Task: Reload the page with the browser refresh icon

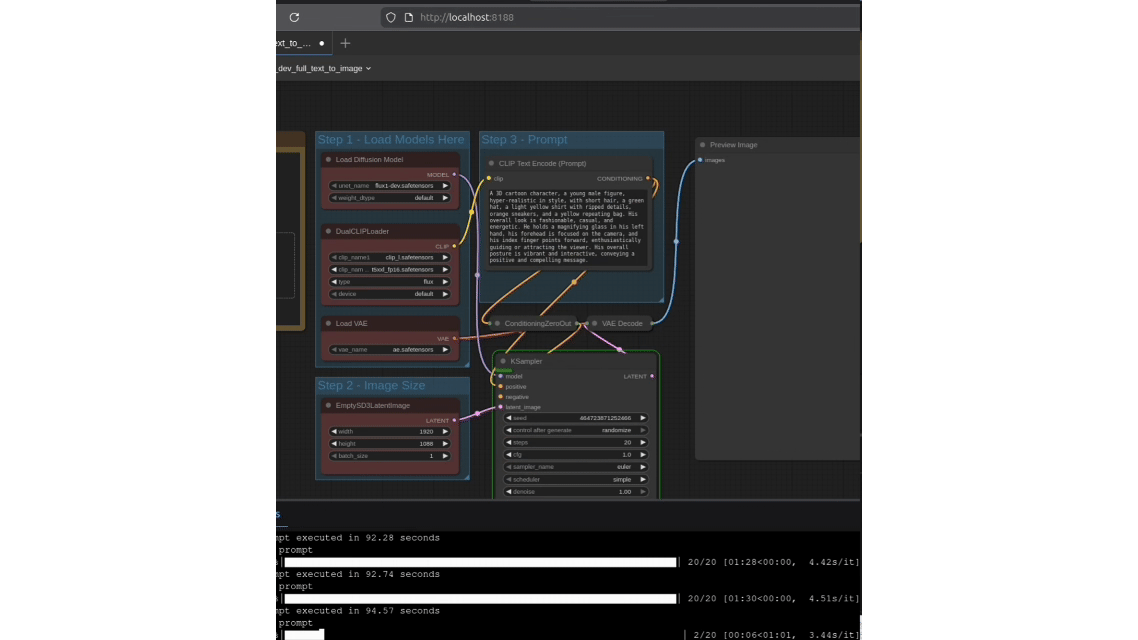Action: coord(294,17)
